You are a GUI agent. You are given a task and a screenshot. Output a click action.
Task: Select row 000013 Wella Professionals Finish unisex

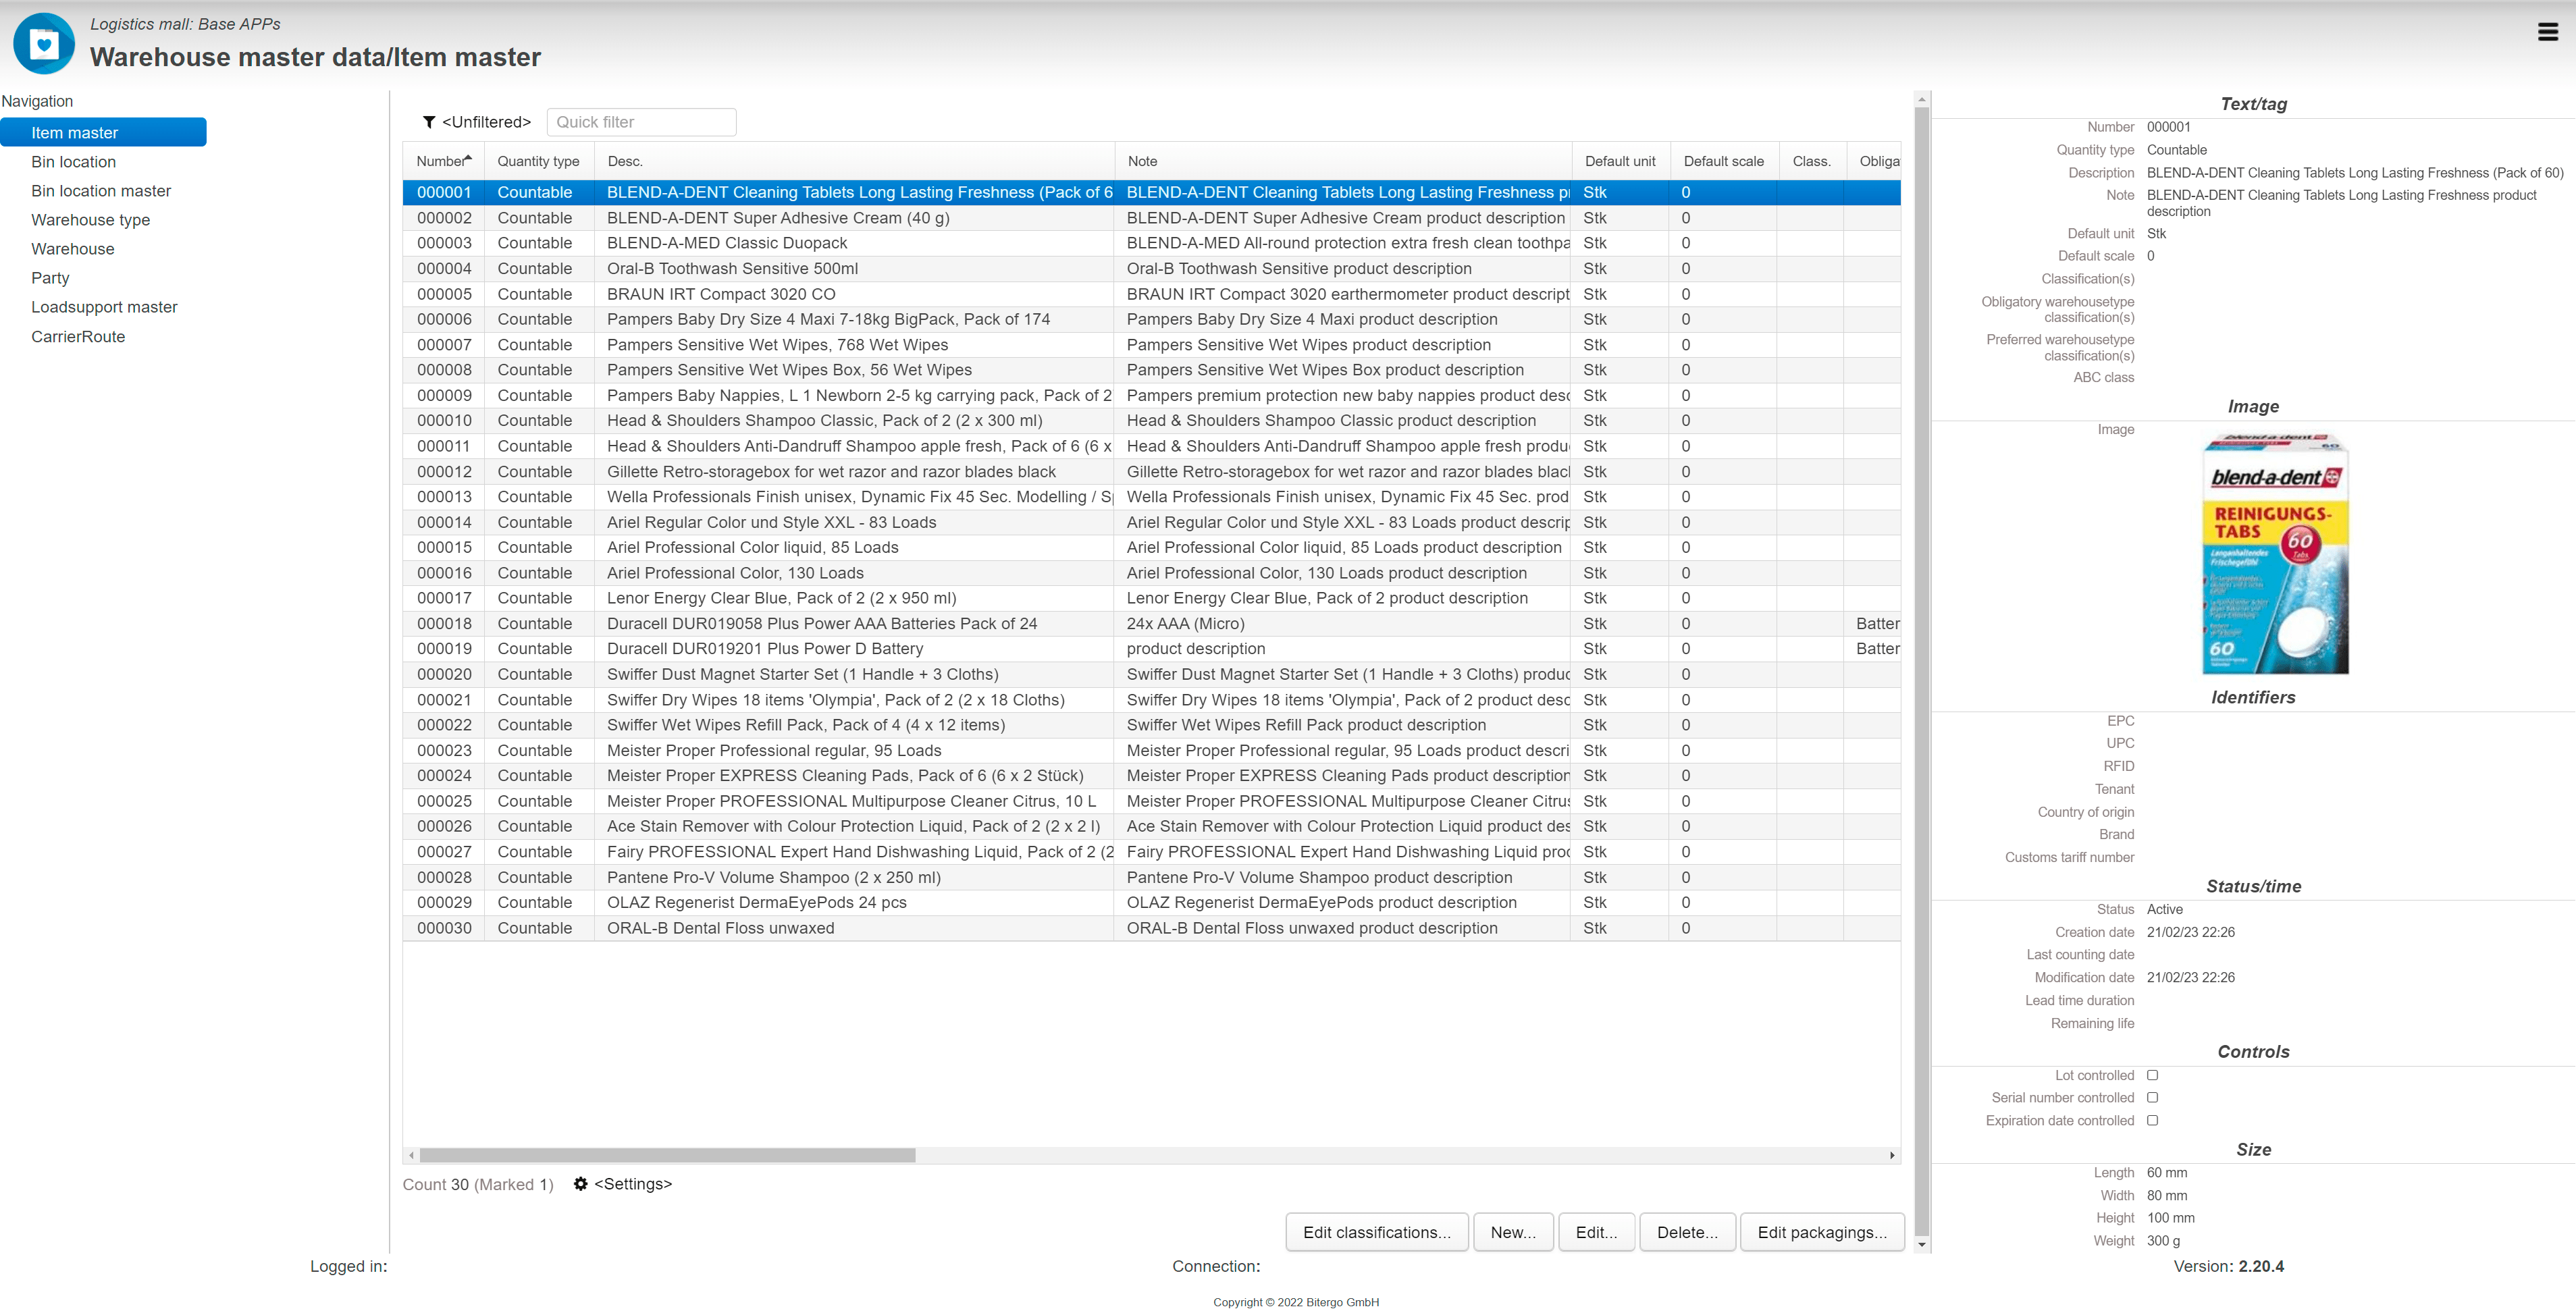coord(1151,497)
